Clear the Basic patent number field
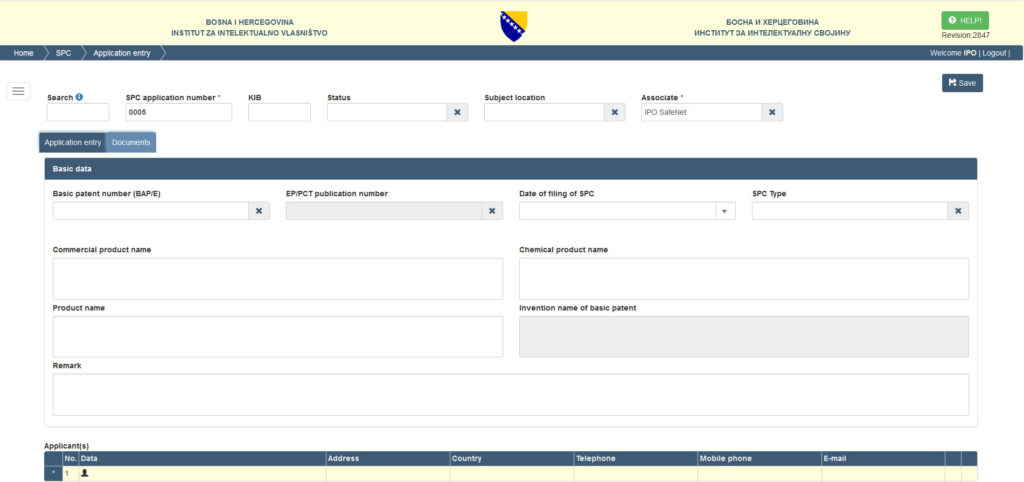The image size is (1024, 482). tap(259, 211)
